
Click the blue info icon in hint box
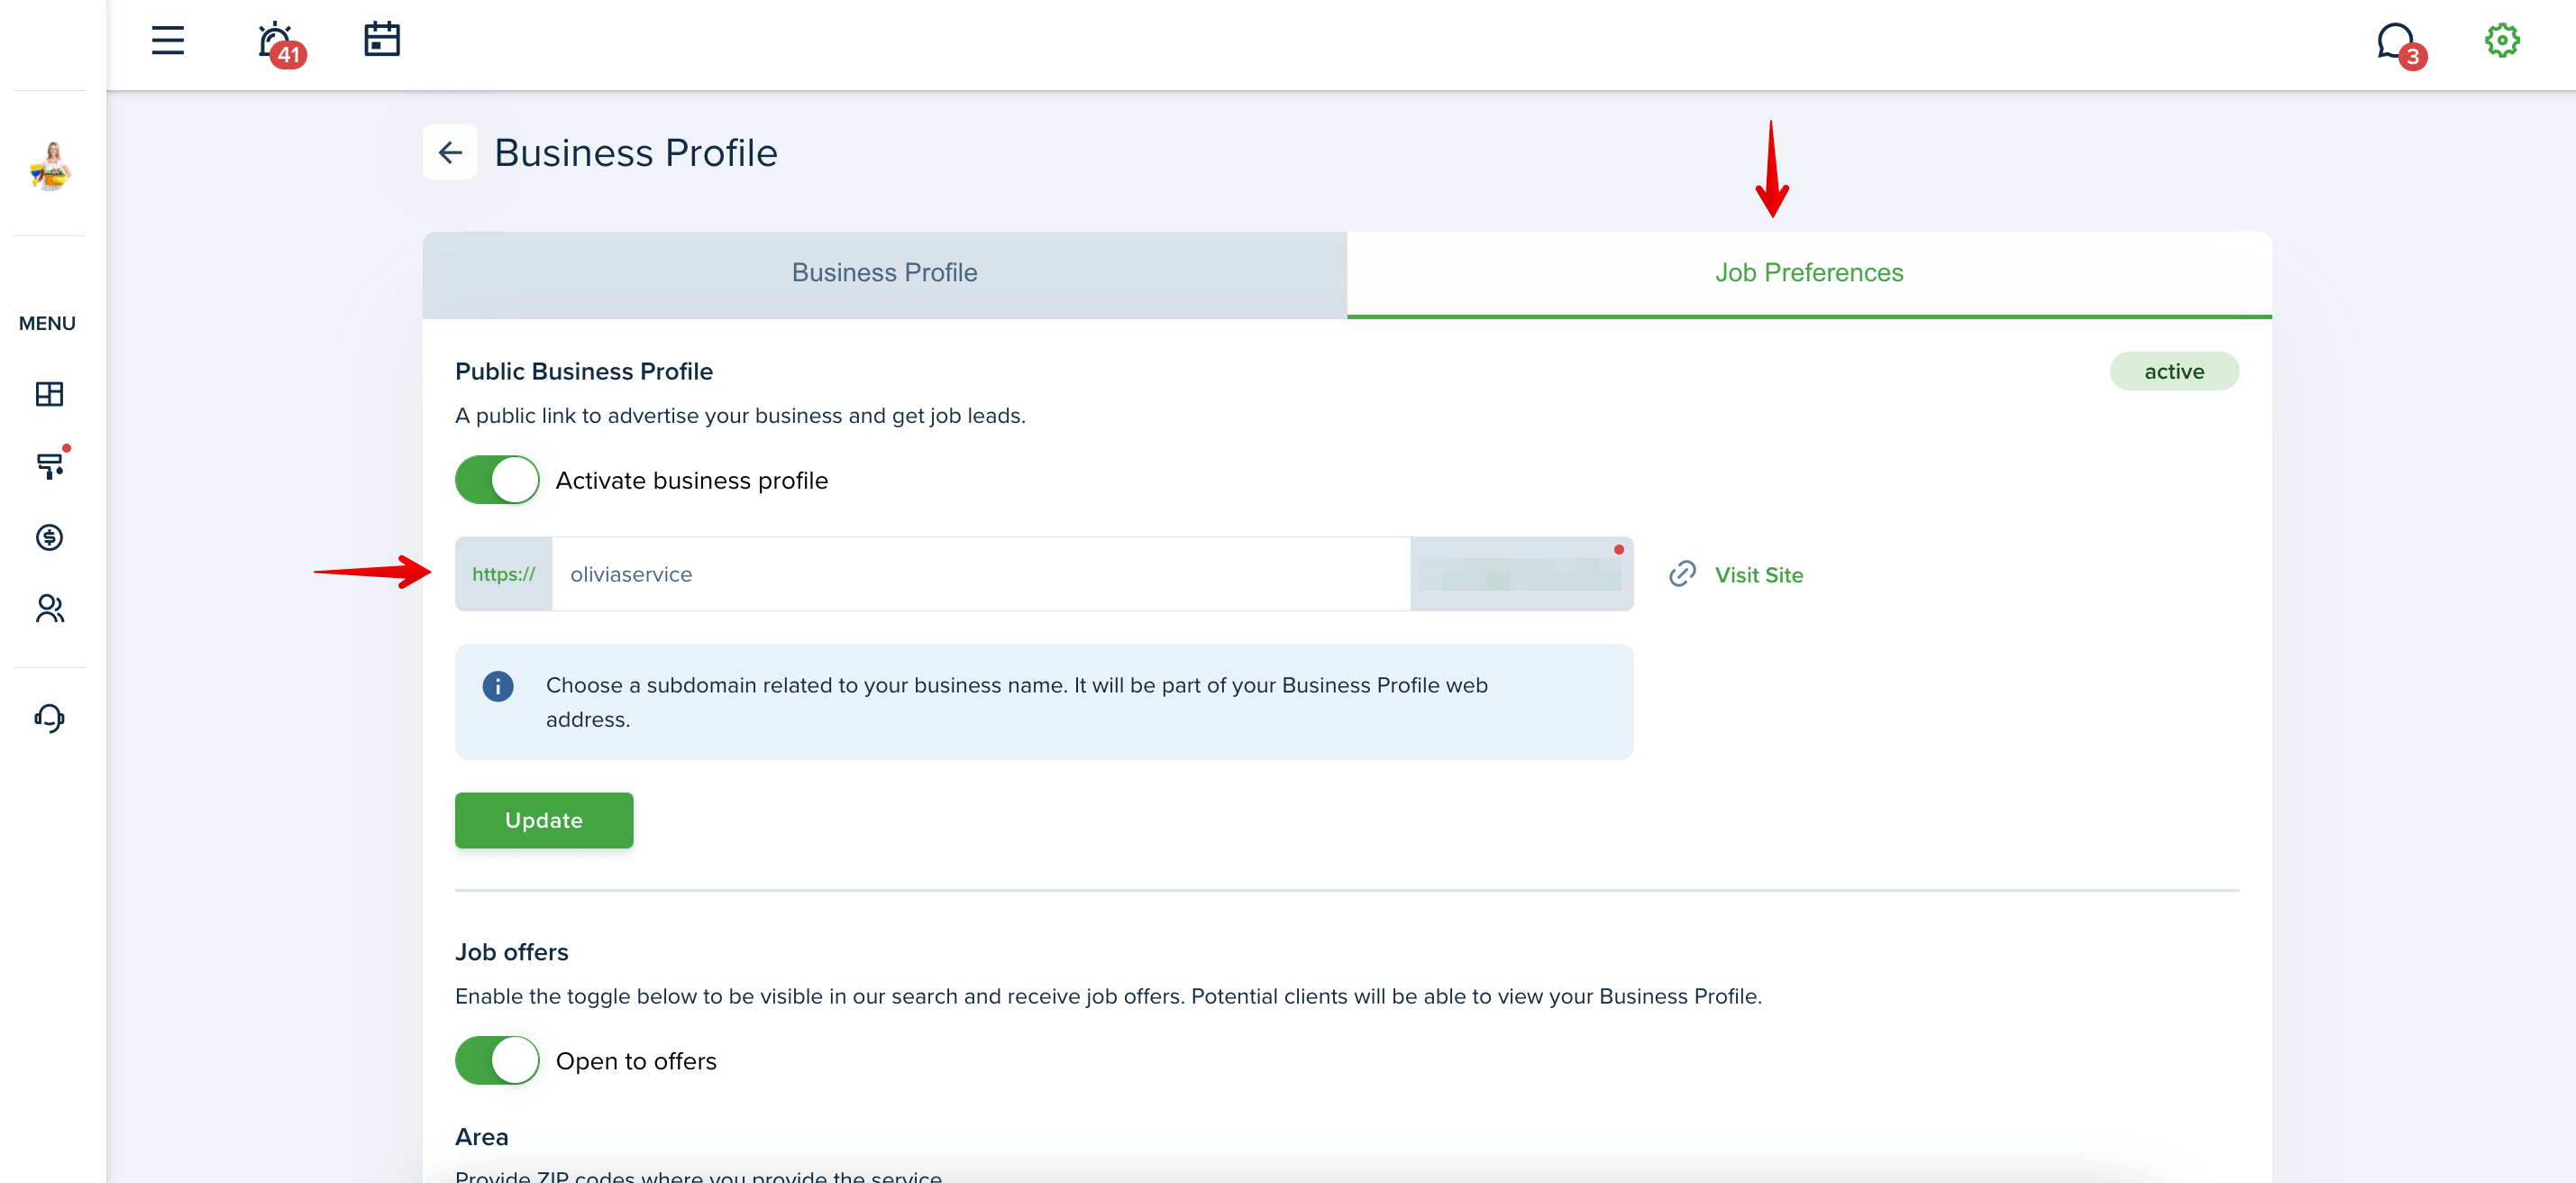[498, 686]
